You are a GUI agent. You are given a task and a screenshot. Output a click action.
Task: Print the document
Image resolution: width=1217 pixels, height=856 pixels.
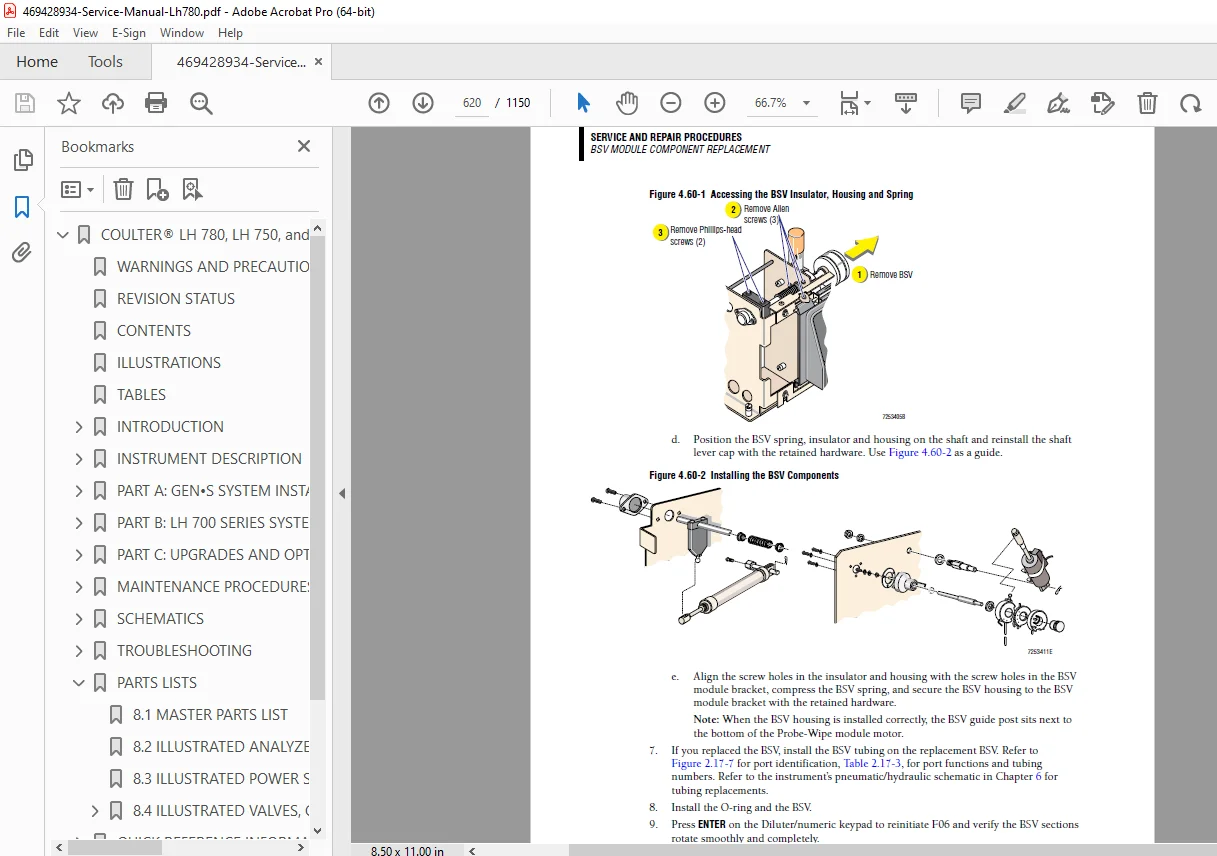[x=156, y=103]
